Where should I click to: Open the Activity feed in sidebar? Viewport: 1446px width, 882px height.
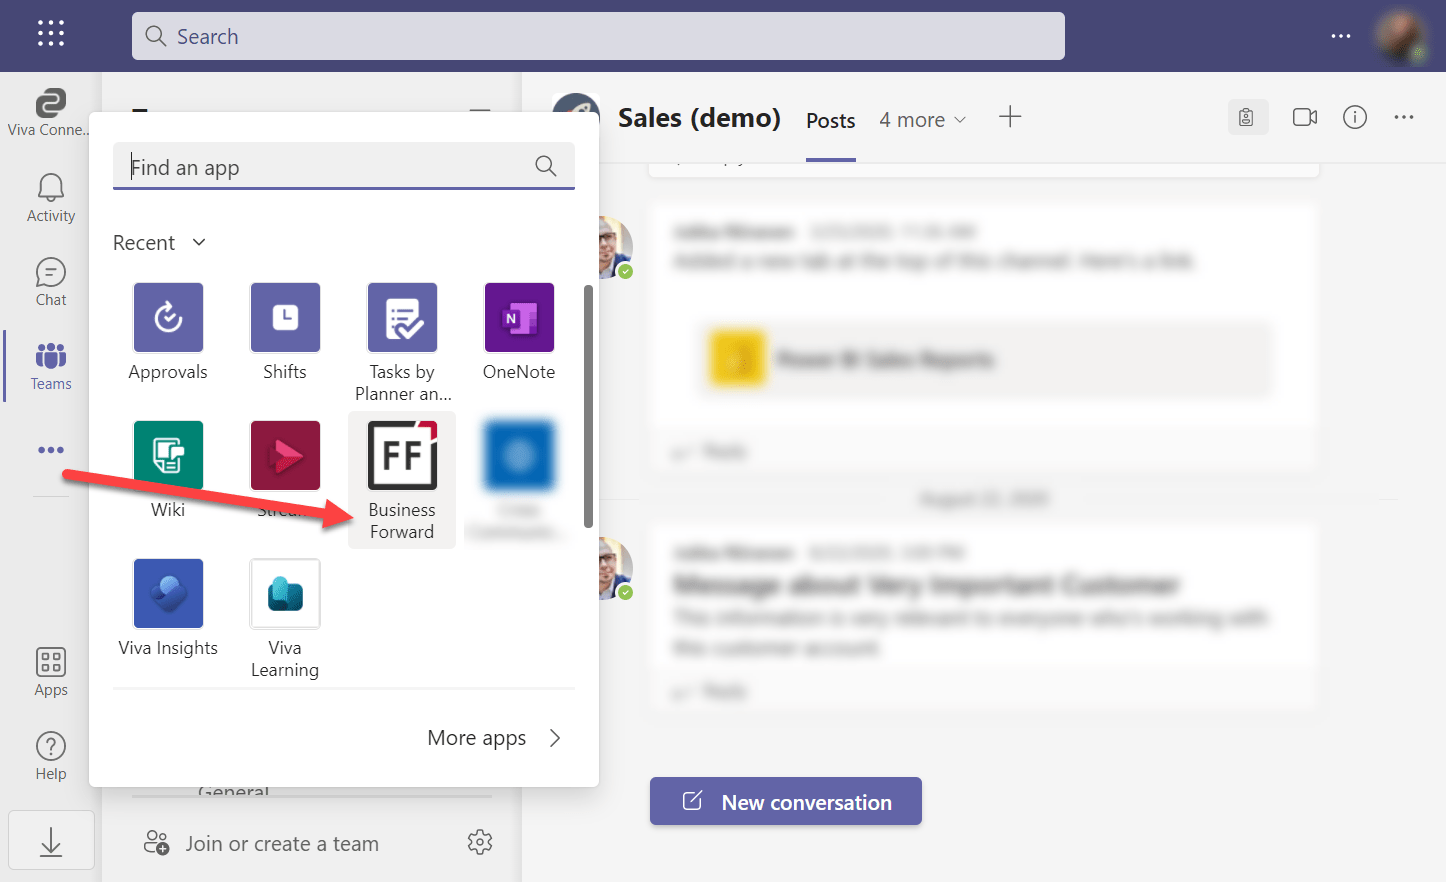(50, 195)
